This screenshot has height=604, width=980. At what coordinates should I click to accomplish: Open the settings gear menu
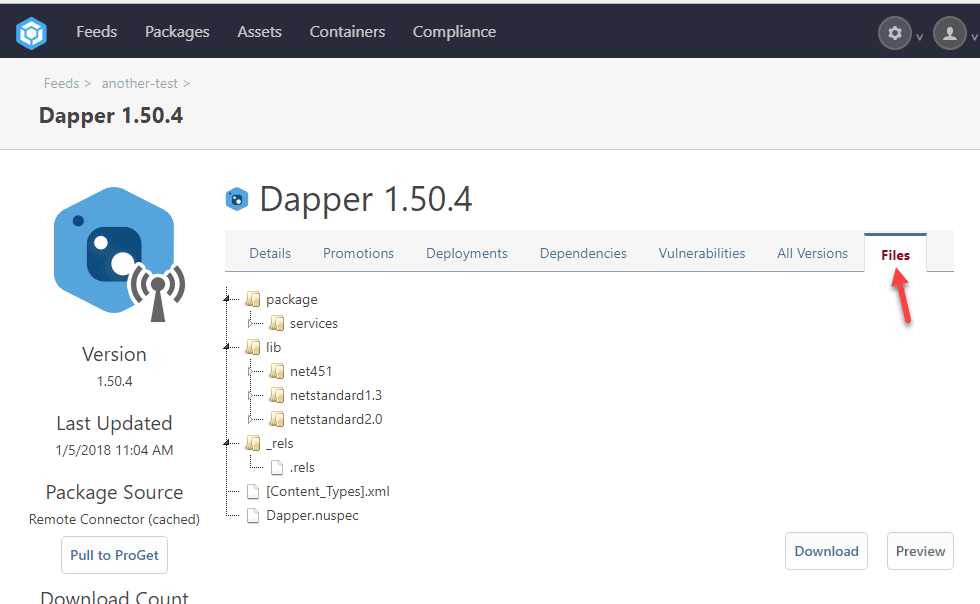pyautogui.click(x=894, y=33)
